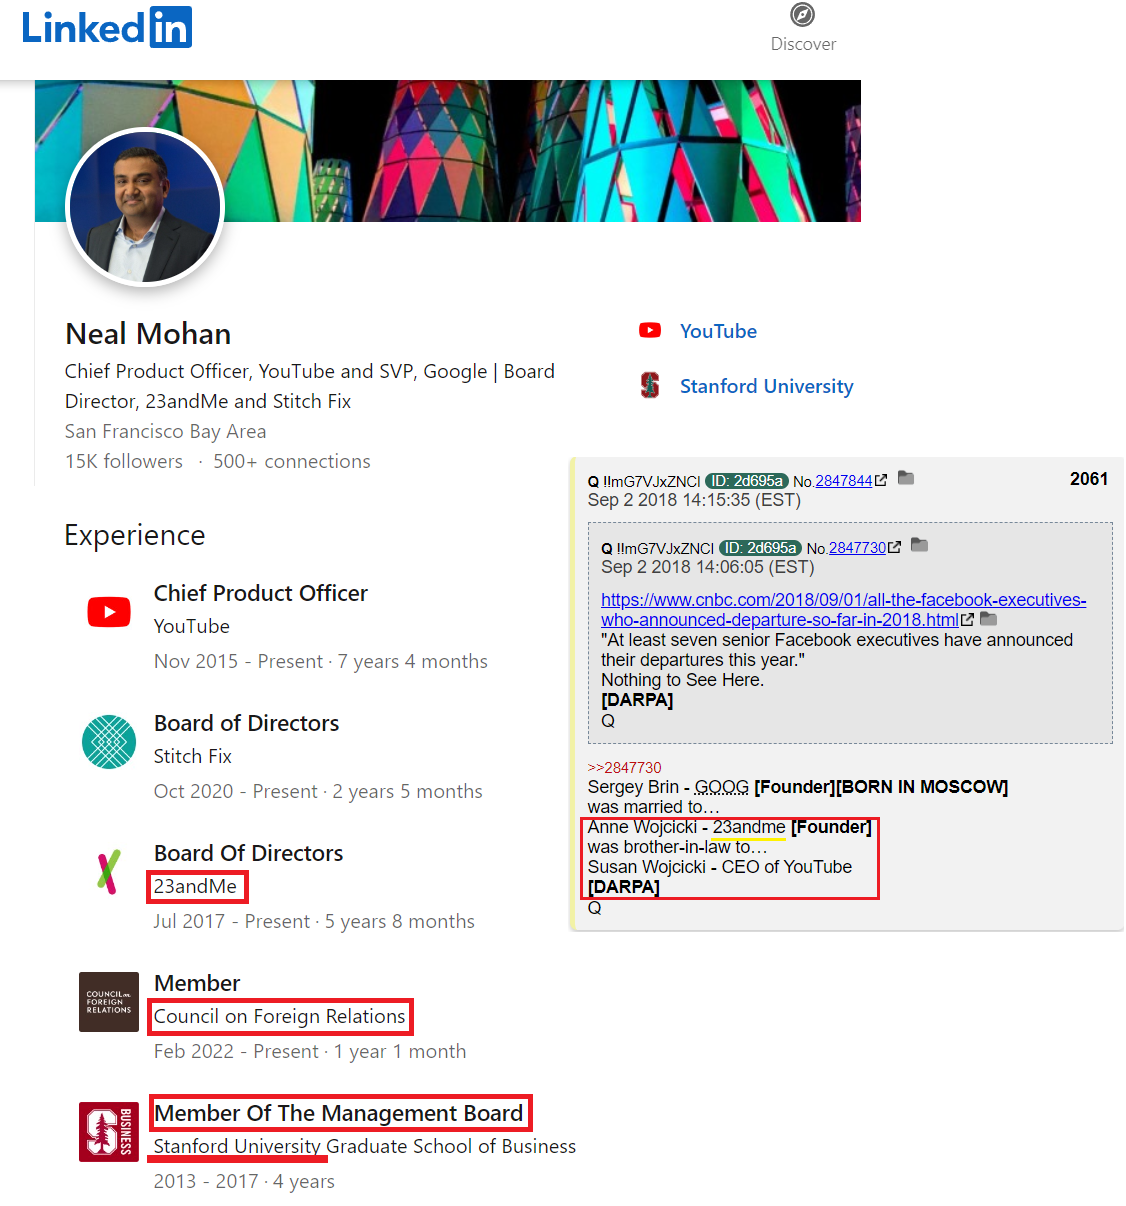Select Nov 2015 - Present date range
This screenshot has width=1126, height=1206.
tap(239, 661)
